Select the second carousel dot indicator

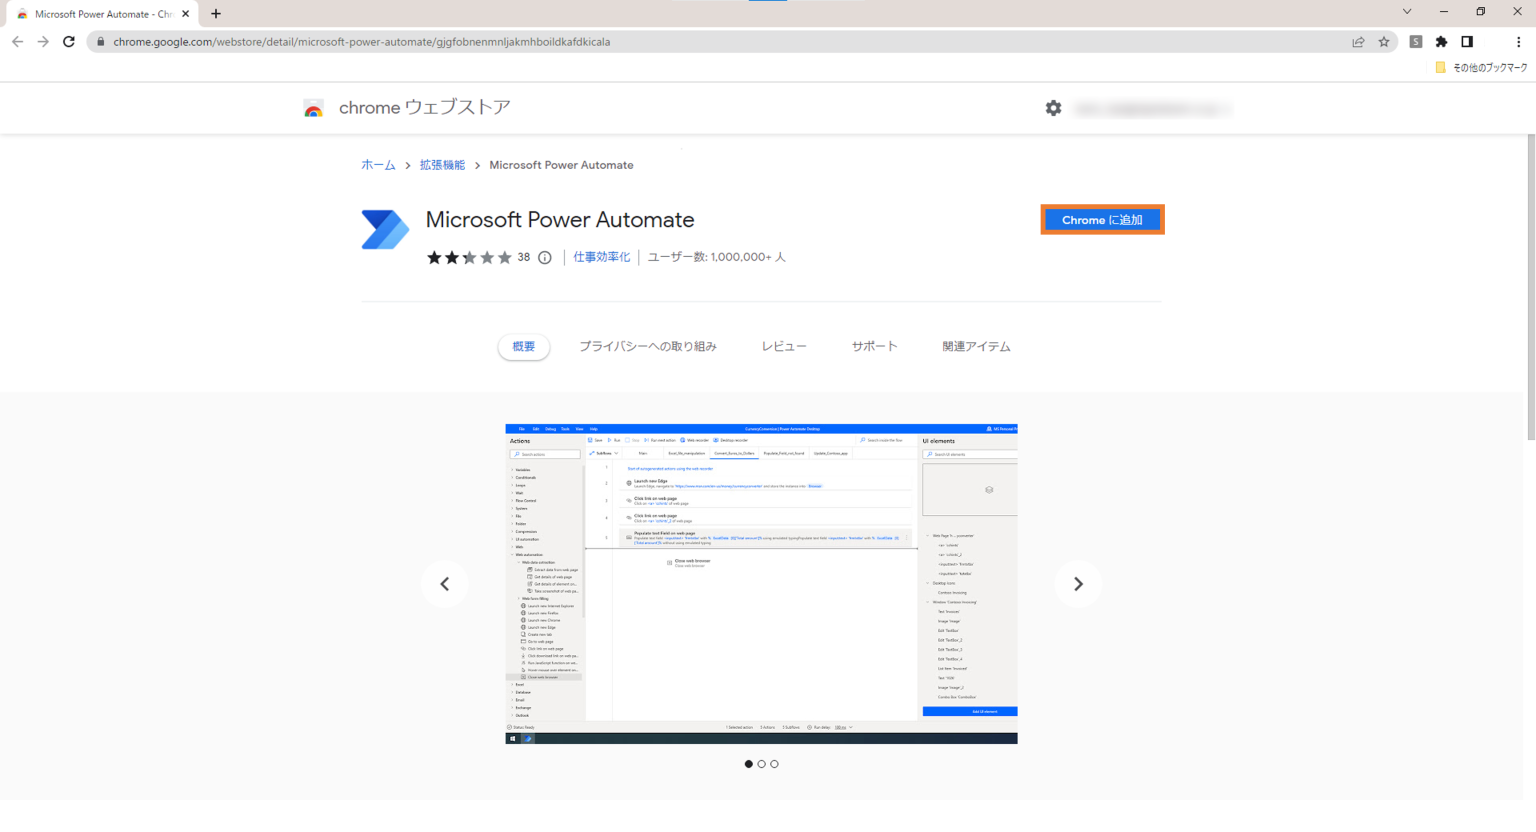click(761, 764)
